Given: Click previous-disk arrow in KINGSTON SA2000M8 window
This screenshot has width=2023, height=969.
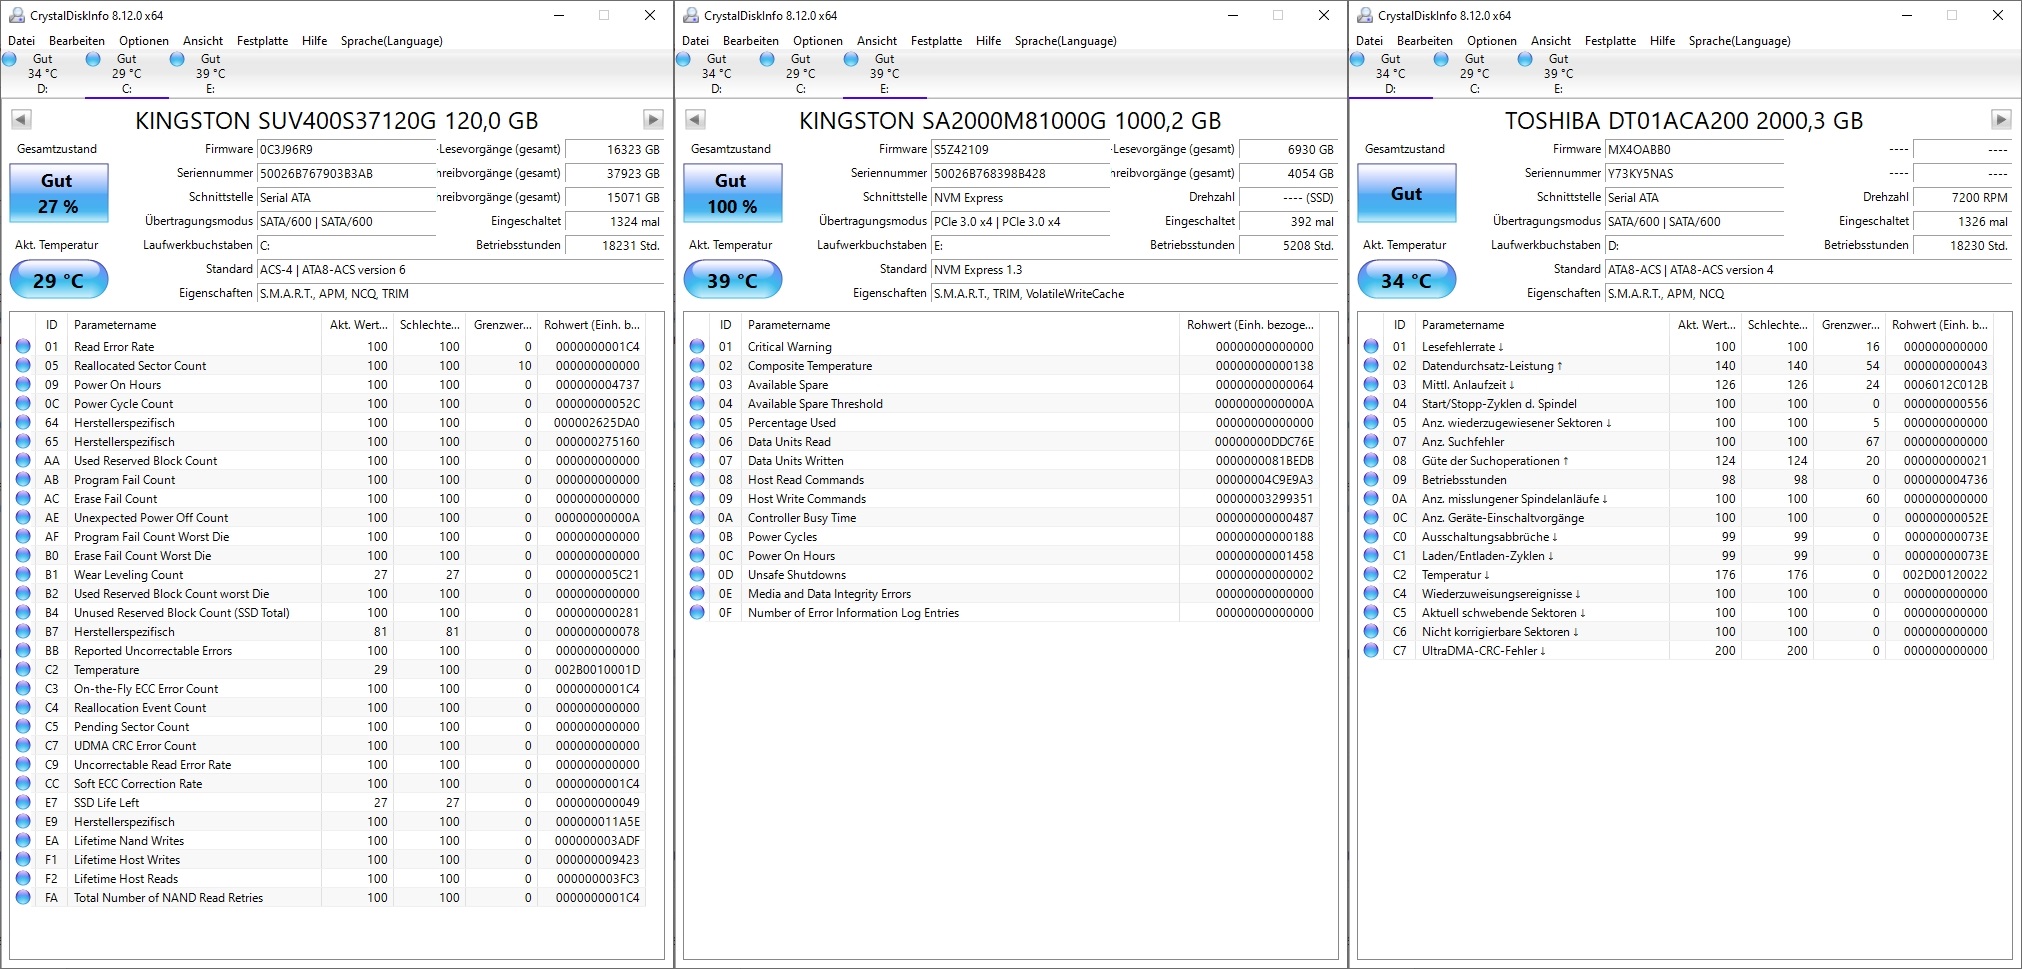Looking at the screenshot, I should 695,120.
